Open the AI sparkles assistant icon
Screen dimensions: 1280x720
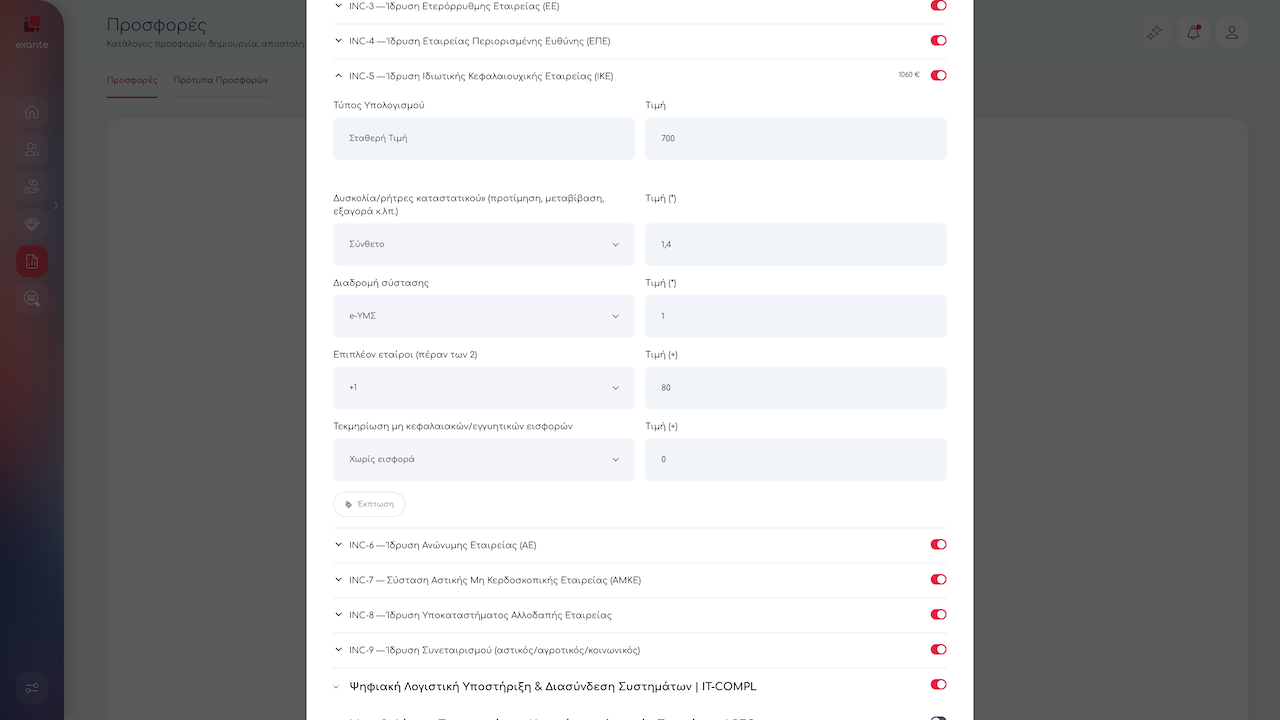(x=1154, y=32)
